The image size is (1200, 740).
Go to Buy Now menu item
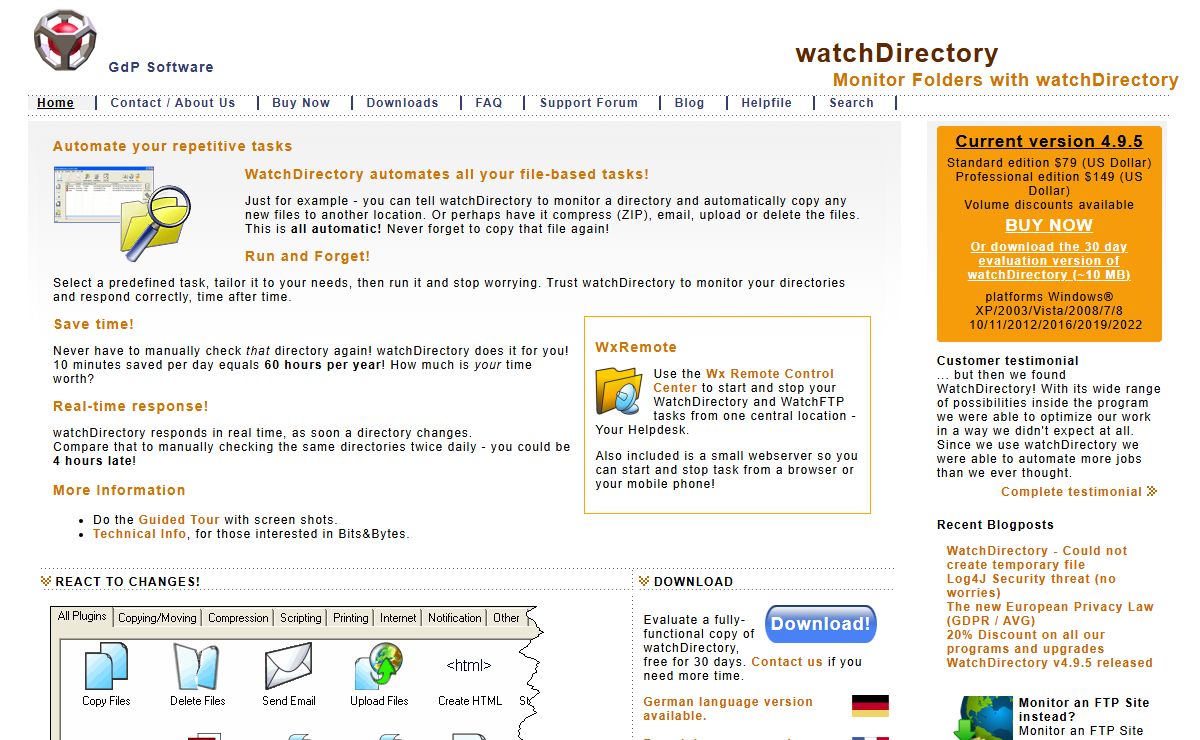[301, 103]
